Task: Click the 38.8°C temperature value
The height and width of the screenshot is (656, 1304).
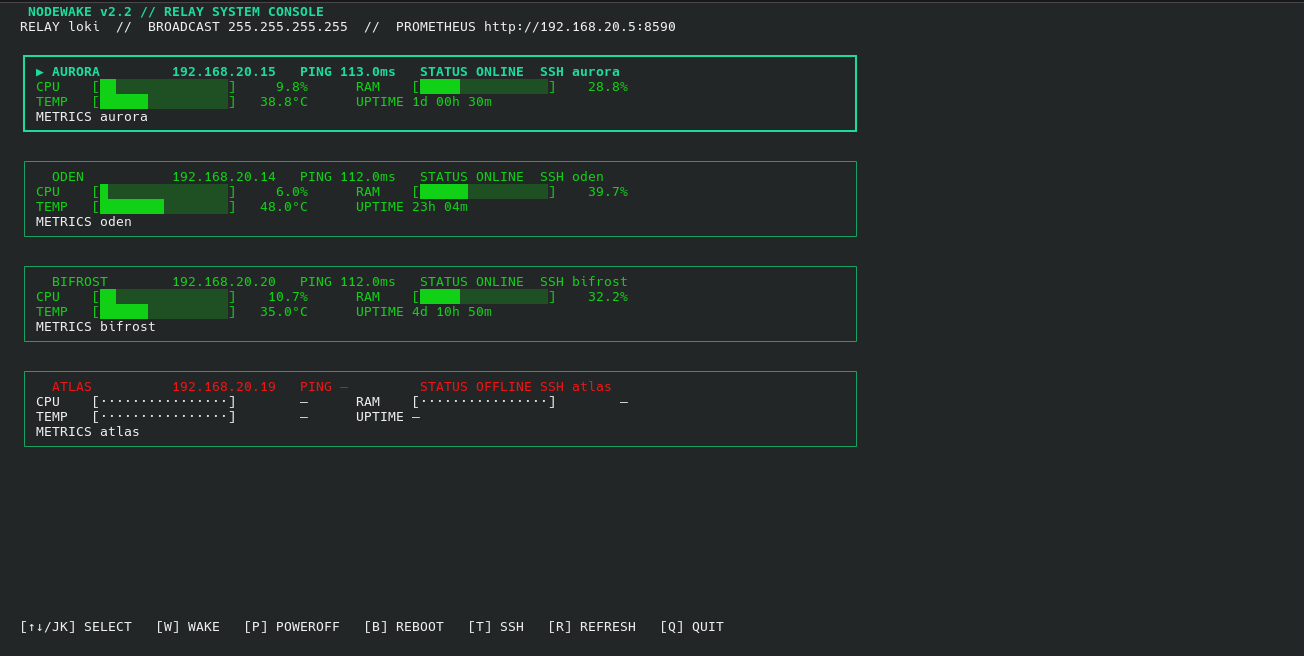Action: point(284,102)
